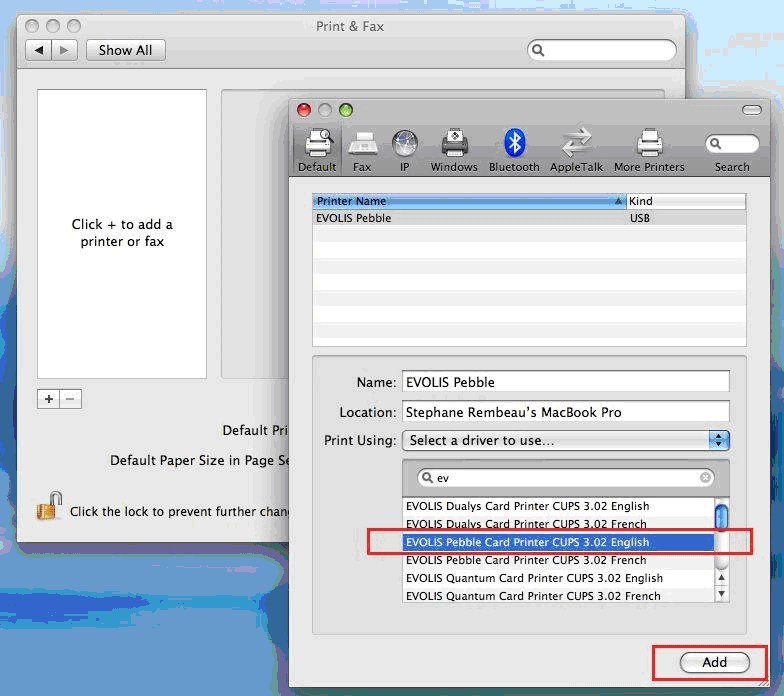Clear the driver search text
Image resolution: width=784 pixels, height=696 pixels.
pyautogui.click(x=706, y=478)
